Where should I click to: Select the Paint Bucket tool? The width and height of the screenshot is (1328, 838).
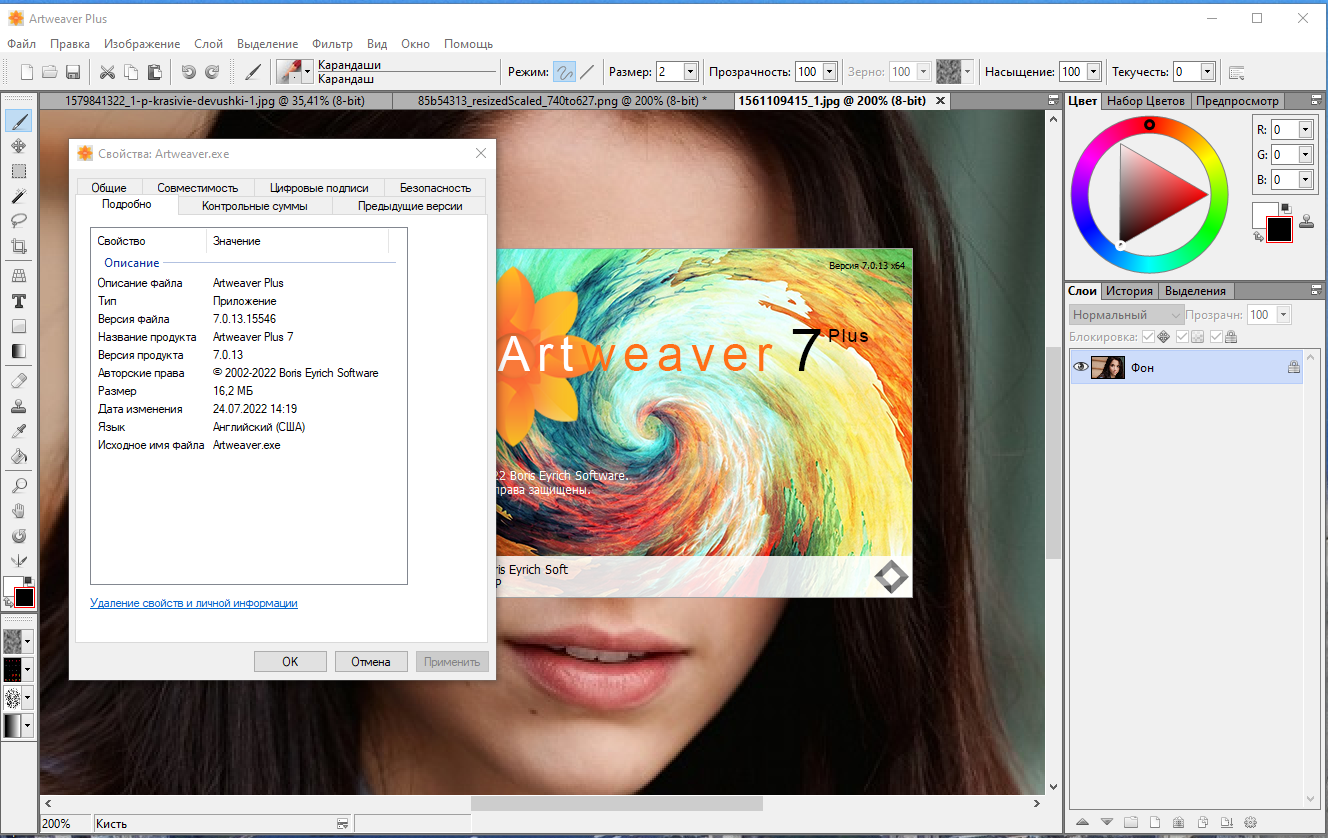(18, 456)
